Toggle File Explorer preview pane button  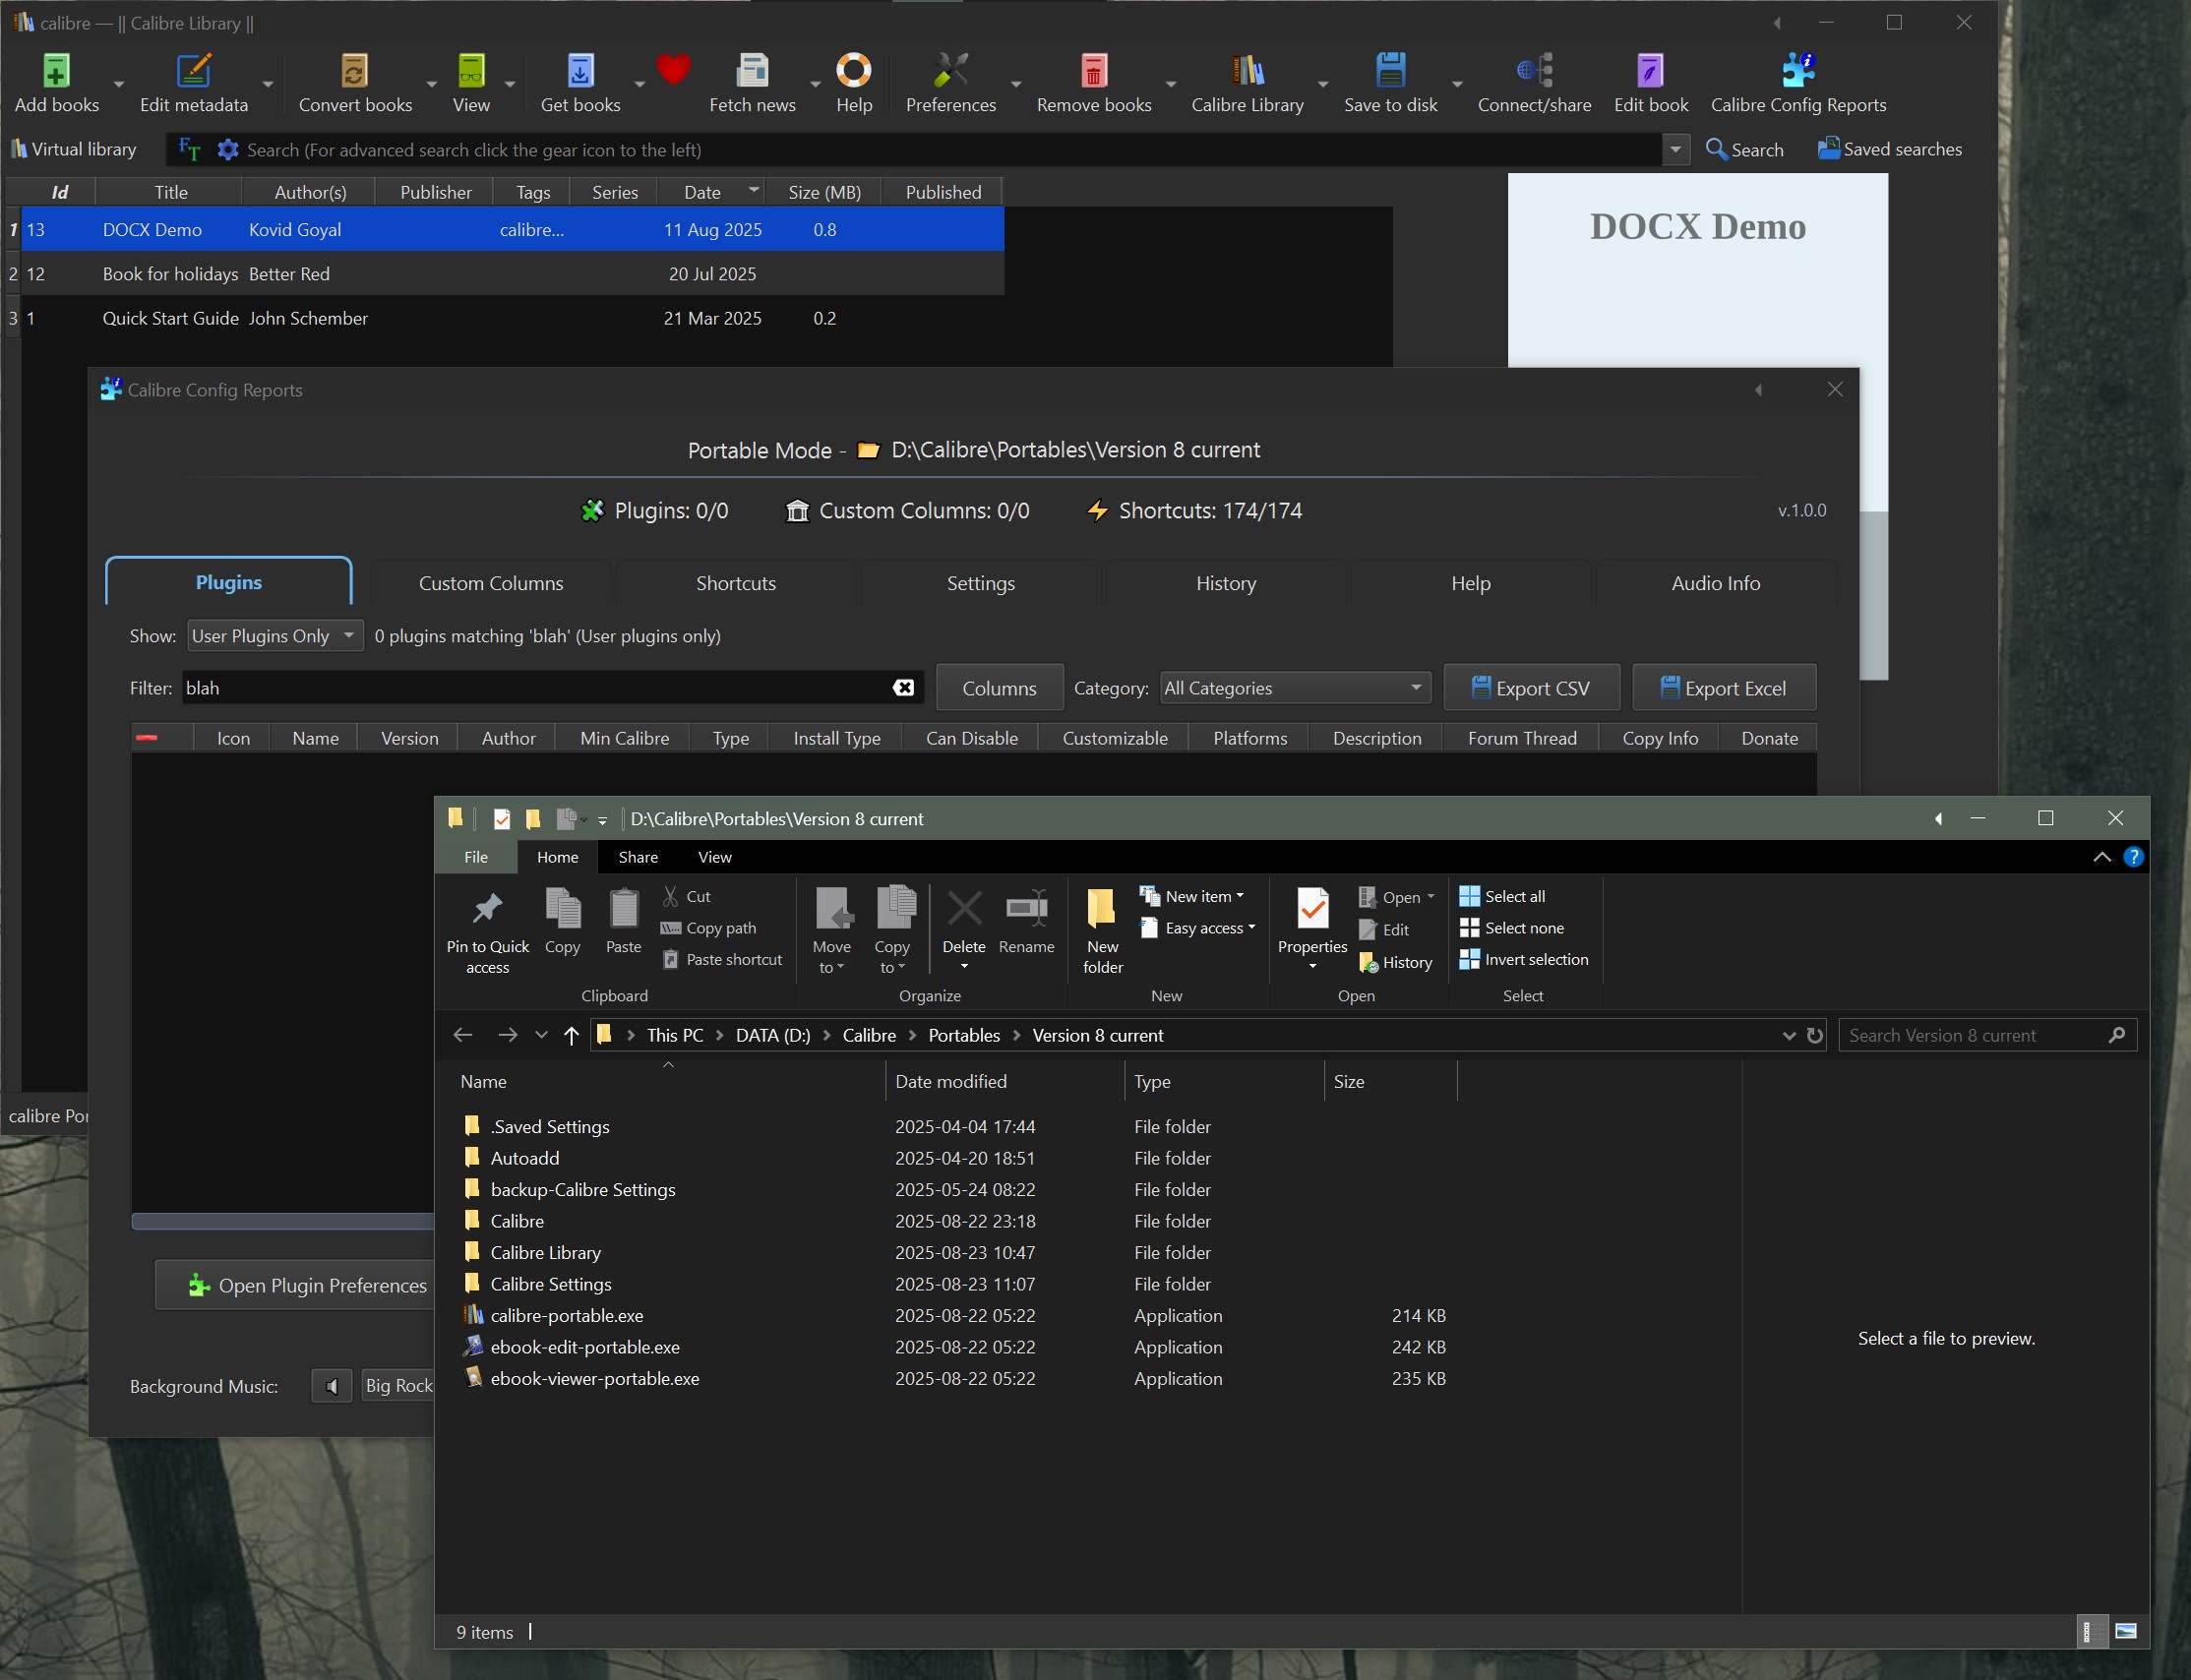[x=2126, y=1631]
